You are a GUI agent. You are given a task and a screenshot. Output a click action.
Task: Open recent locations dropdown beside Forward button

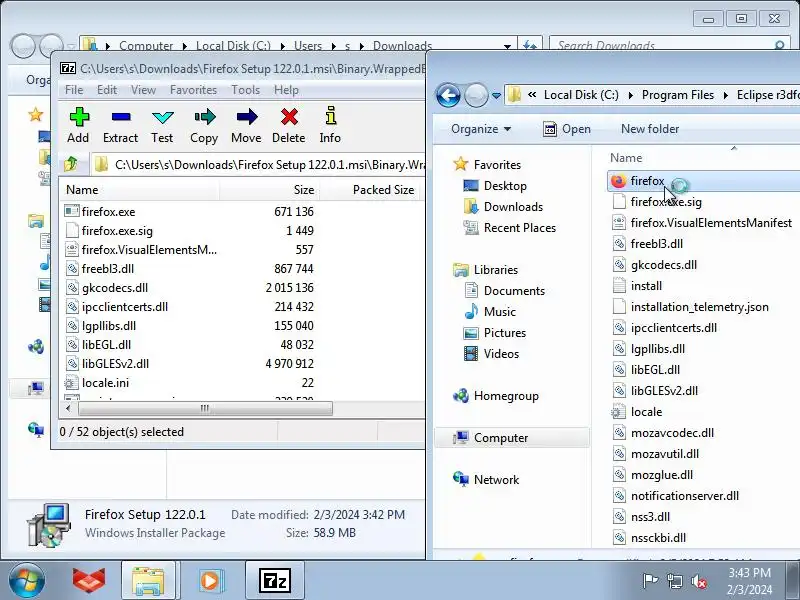pyautogui.click(x=496, y=95)
